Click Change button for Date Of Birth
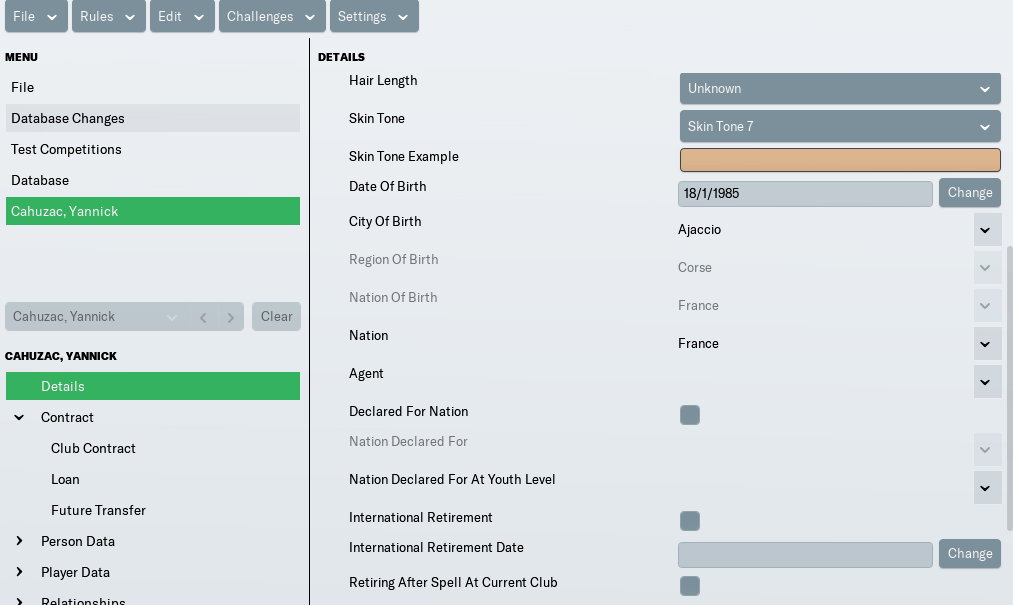Screen dimensions: 1013x605 tap(970, 193)
